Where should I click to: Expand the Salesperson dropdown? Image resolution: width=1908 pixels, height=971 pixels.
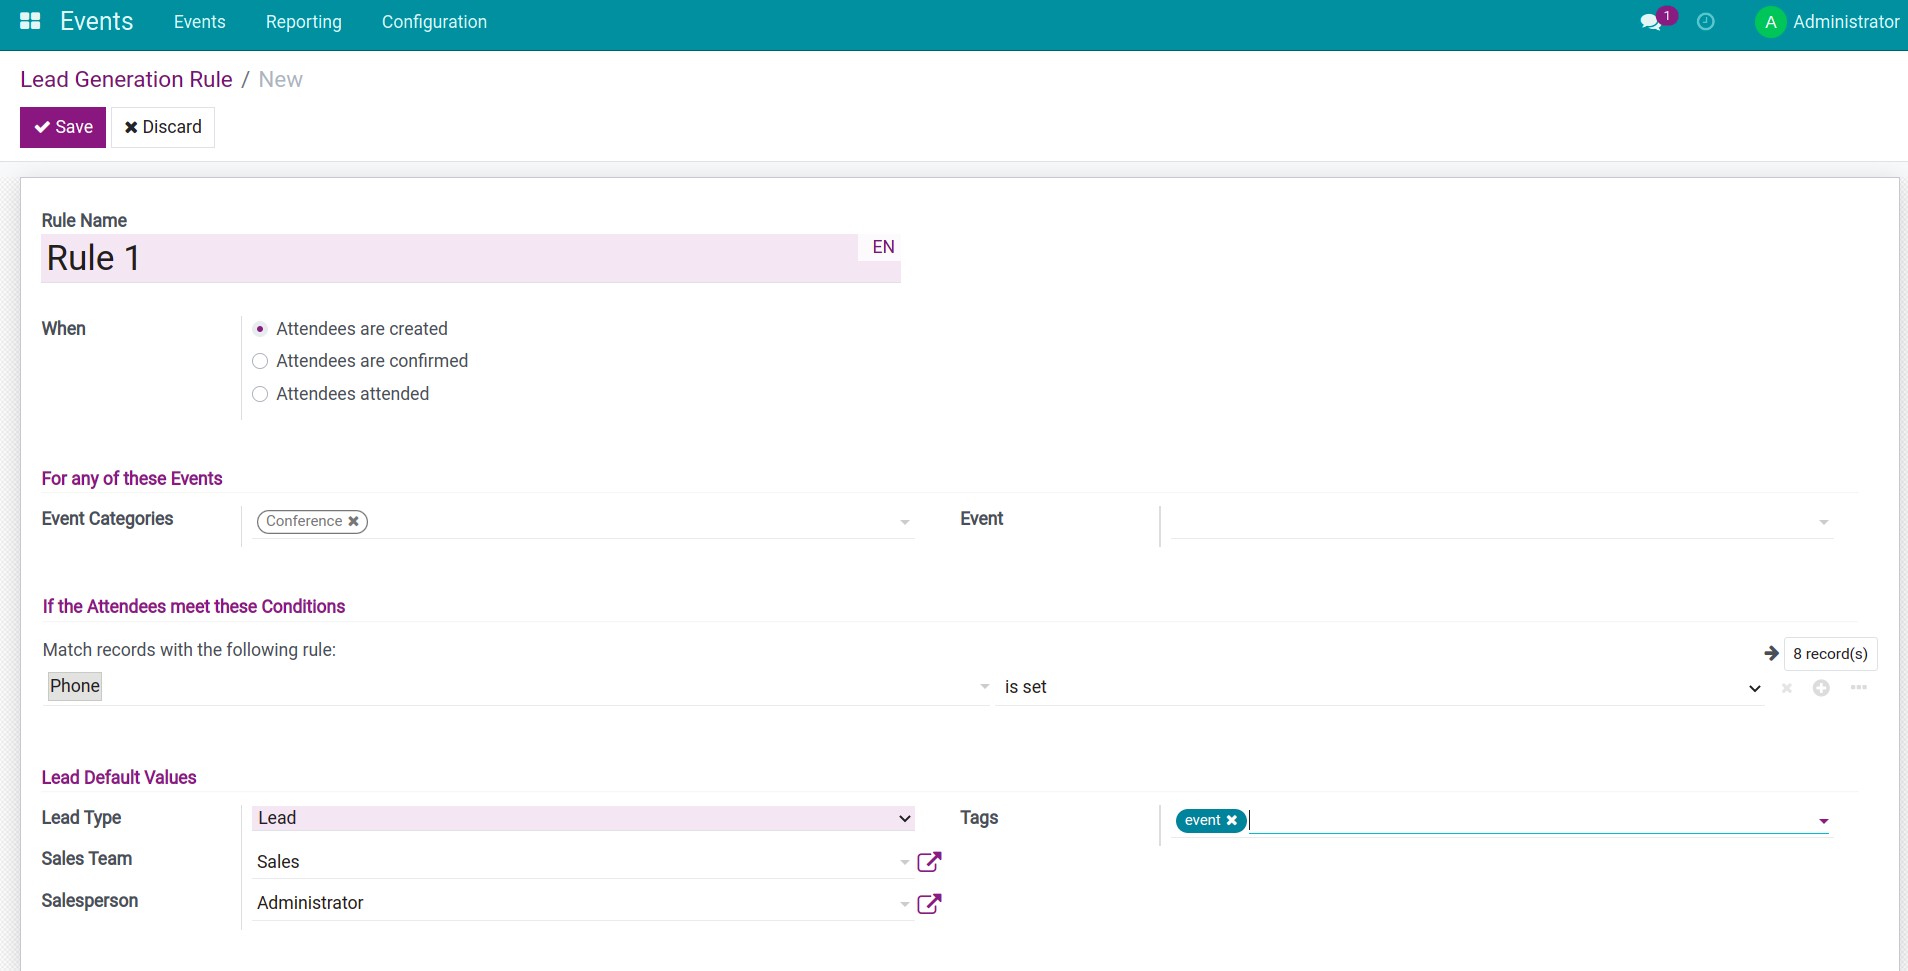pyautogui.click(x=904, y=904)
